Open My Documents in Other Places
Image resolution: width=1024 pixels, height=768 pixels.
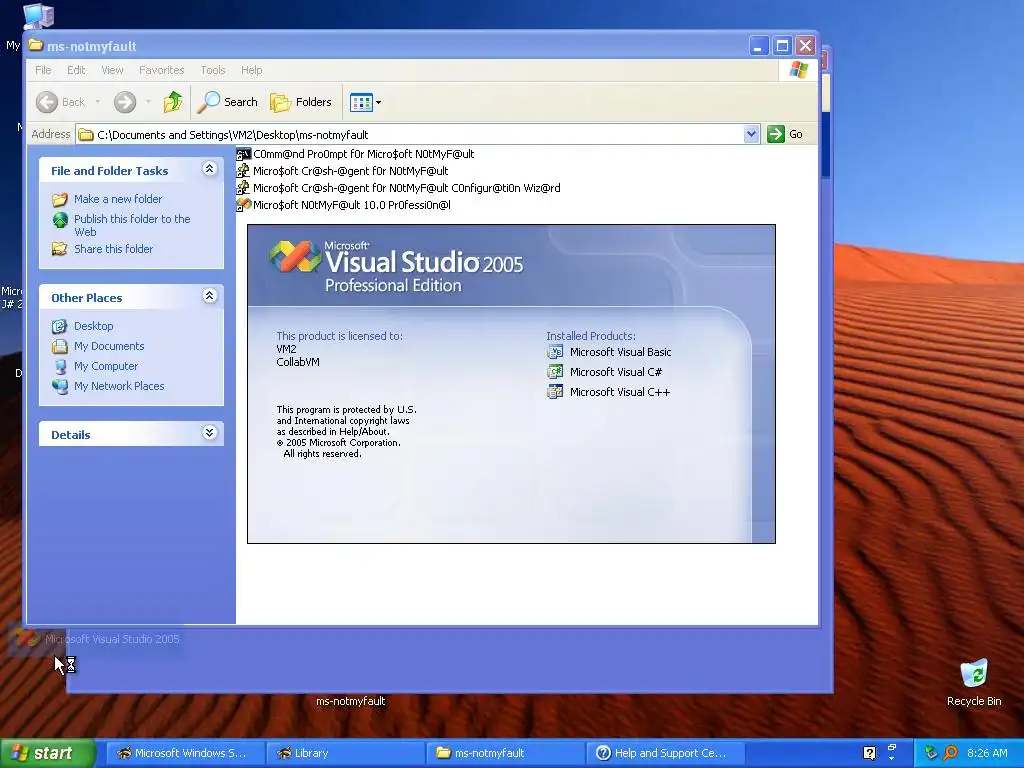tap(108, 346)
